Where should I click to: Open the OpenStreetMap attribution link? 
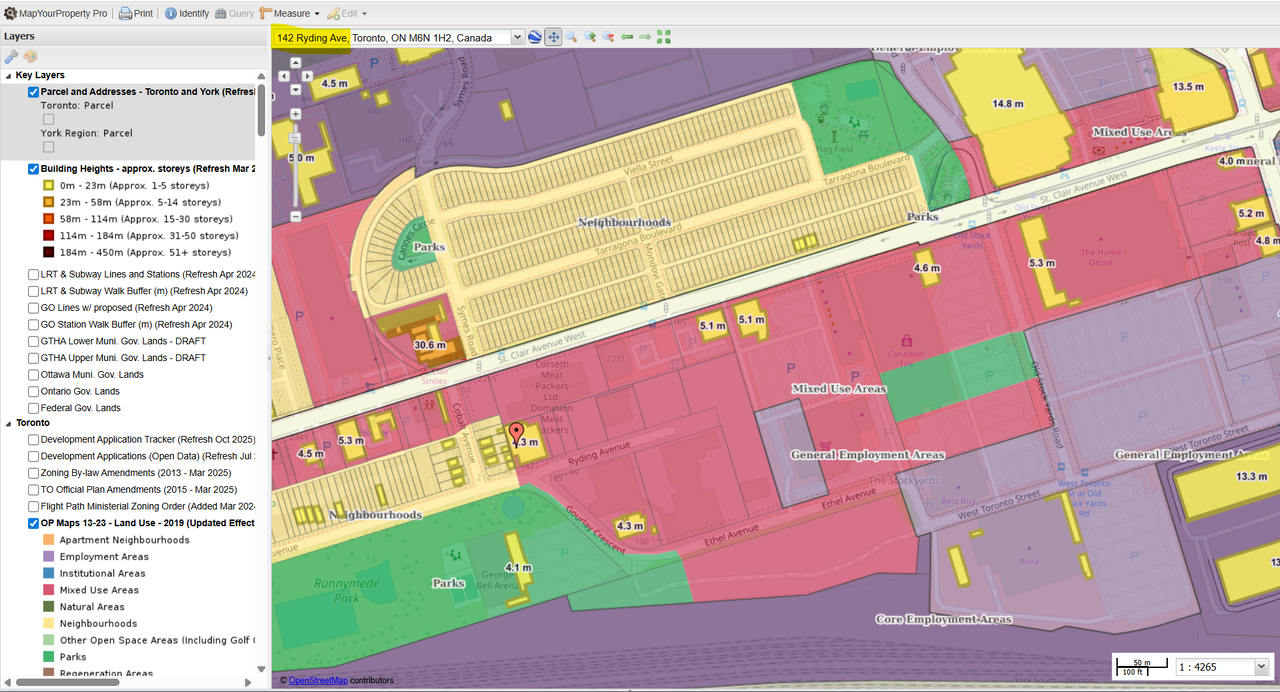pos(318,681)
